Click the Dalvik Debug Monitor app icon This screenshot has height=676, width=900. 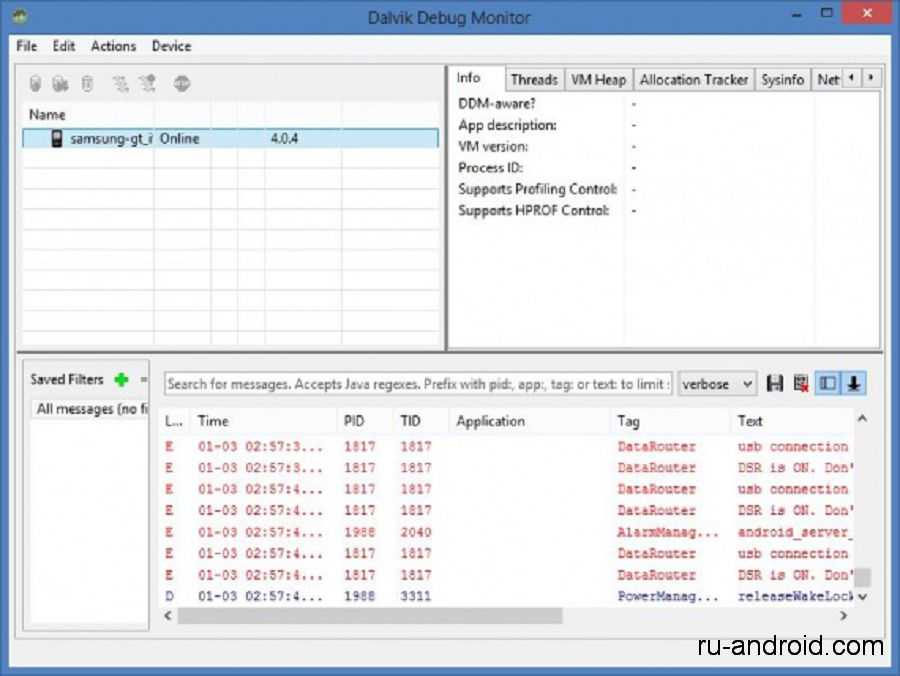(x=20, y=15)
